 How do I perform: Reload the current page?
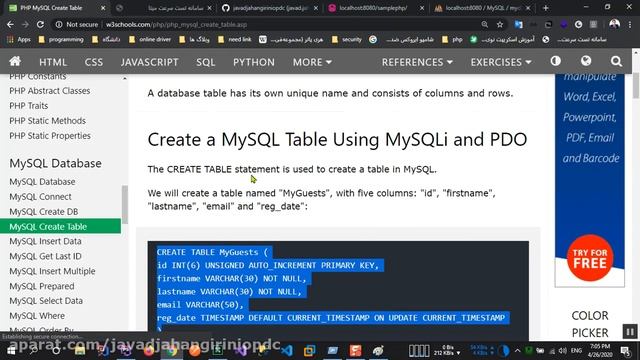(x=40, y=24)
